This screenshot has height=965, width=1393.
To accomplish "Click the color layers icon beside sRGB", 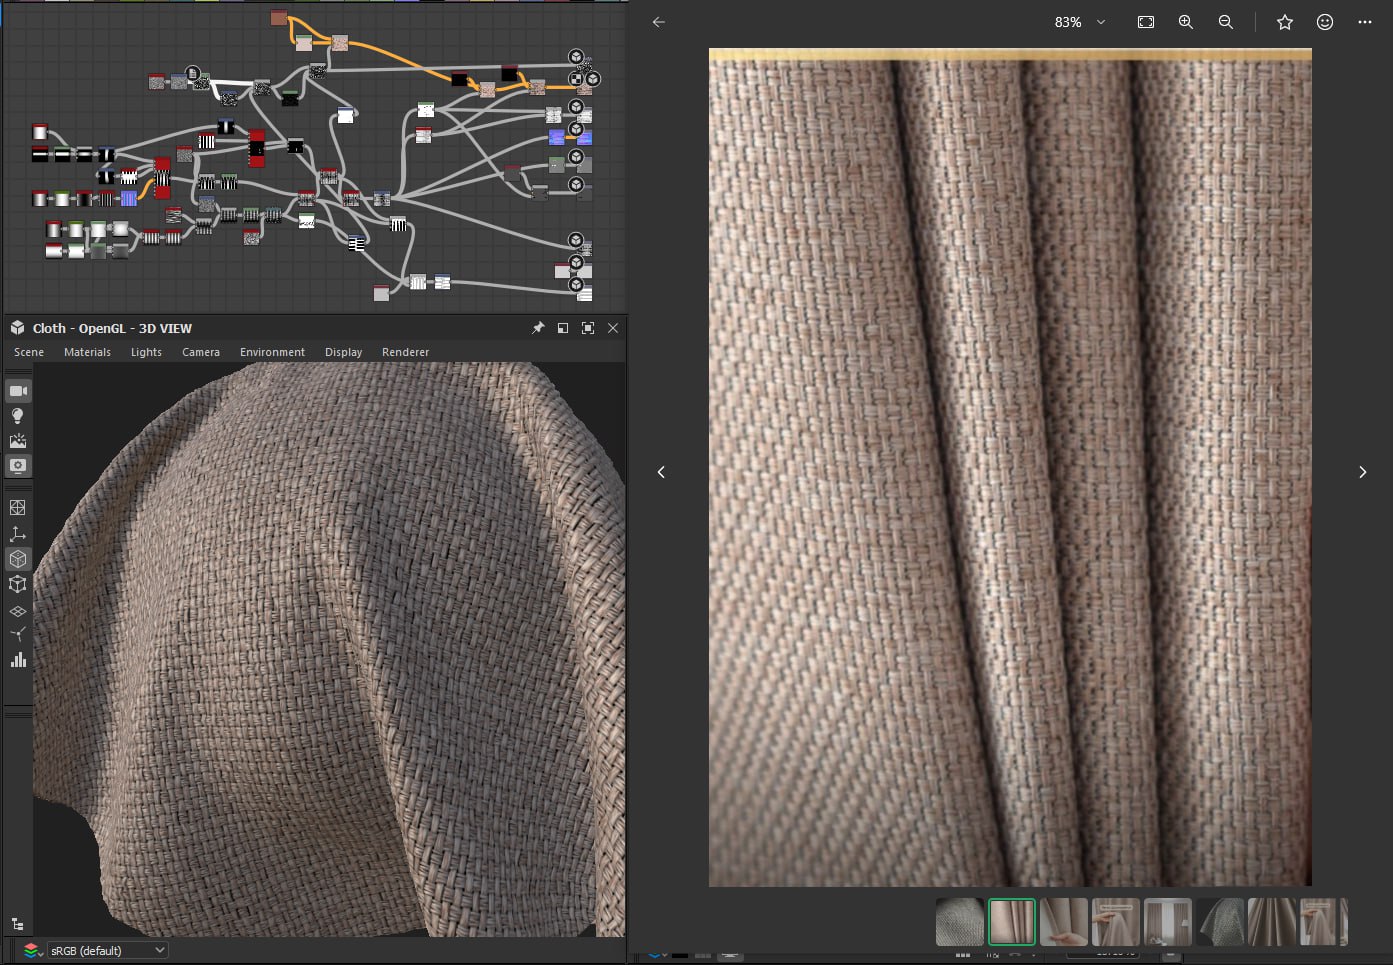I will (31, 950).
